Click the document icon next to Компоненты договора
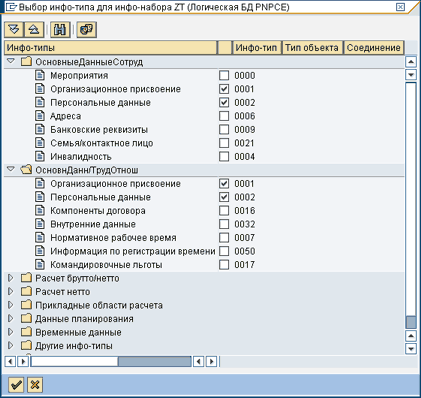The height and width of the screenshot is (398, 421). (40, 210)
